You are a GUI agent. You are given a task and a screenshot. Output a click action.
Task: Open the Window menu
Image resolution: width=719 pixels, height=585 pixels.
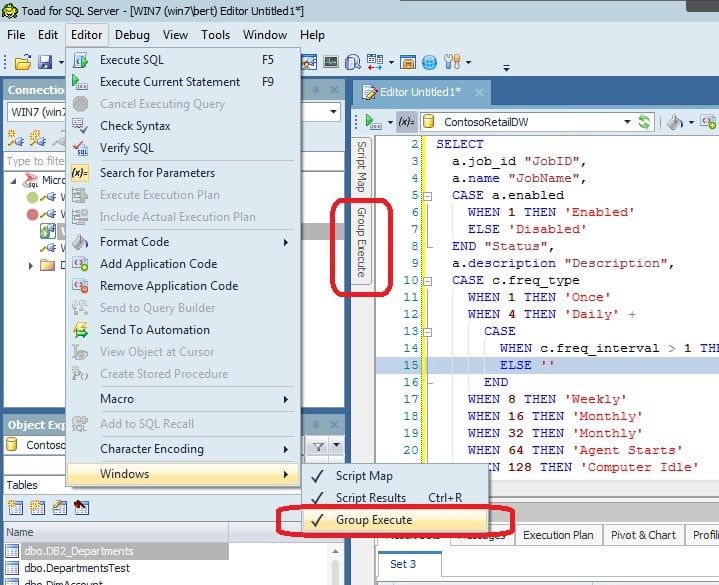point(265,35)
